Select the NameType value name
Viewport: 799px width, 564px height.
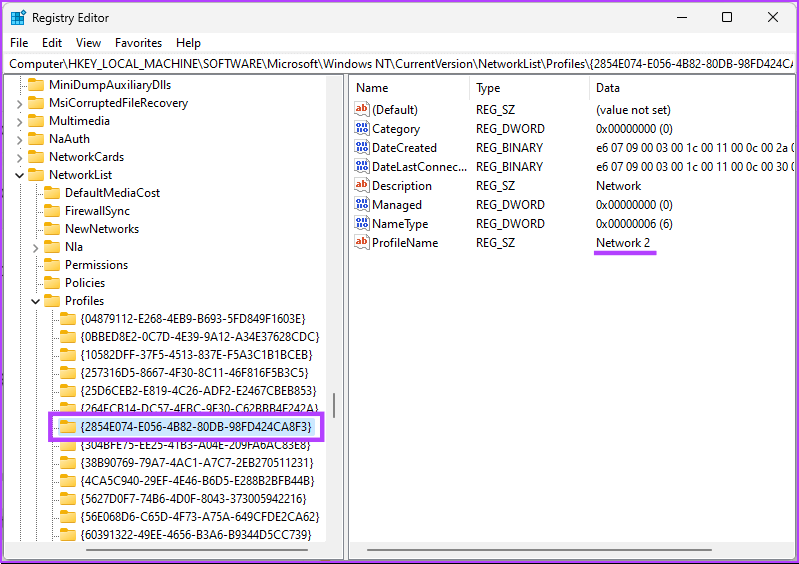tap(400, 224)
